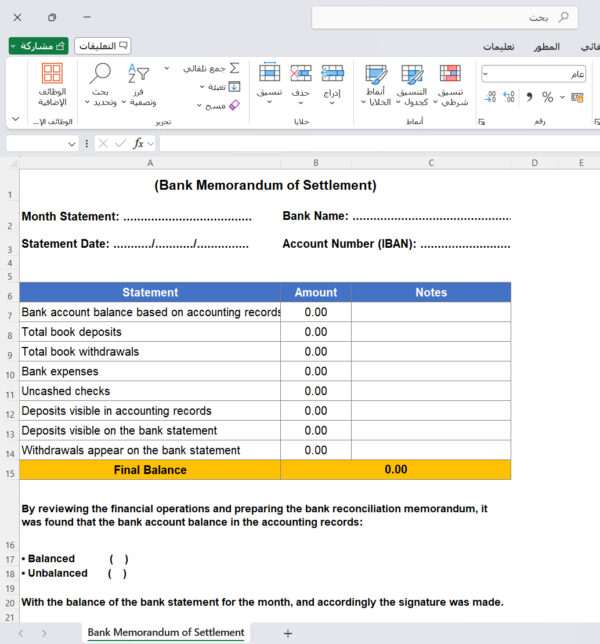Collapse the ribbon using the chevron
The image size is (600, 644).
click(15, 119)
